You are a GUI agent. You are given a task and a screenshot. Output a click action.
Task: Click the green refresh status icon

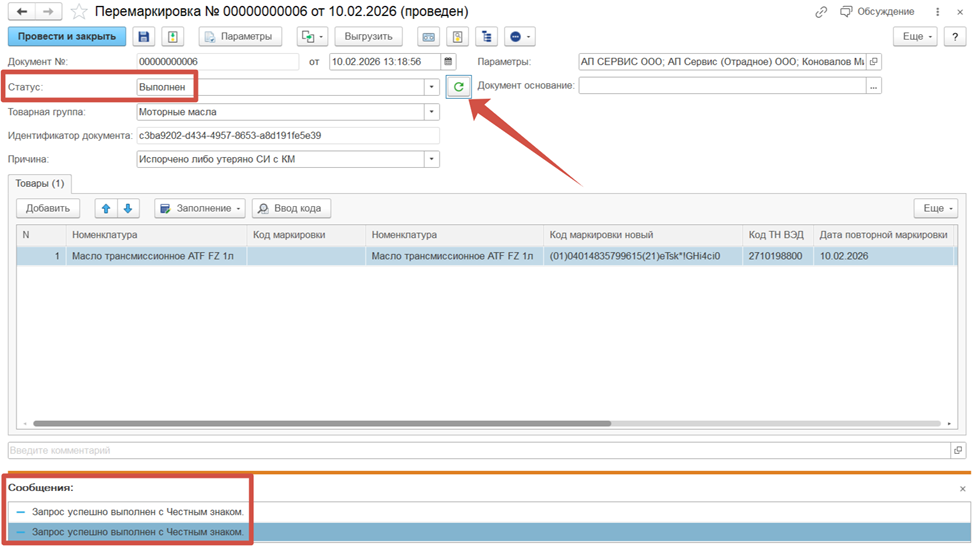[x=459, y=87]
